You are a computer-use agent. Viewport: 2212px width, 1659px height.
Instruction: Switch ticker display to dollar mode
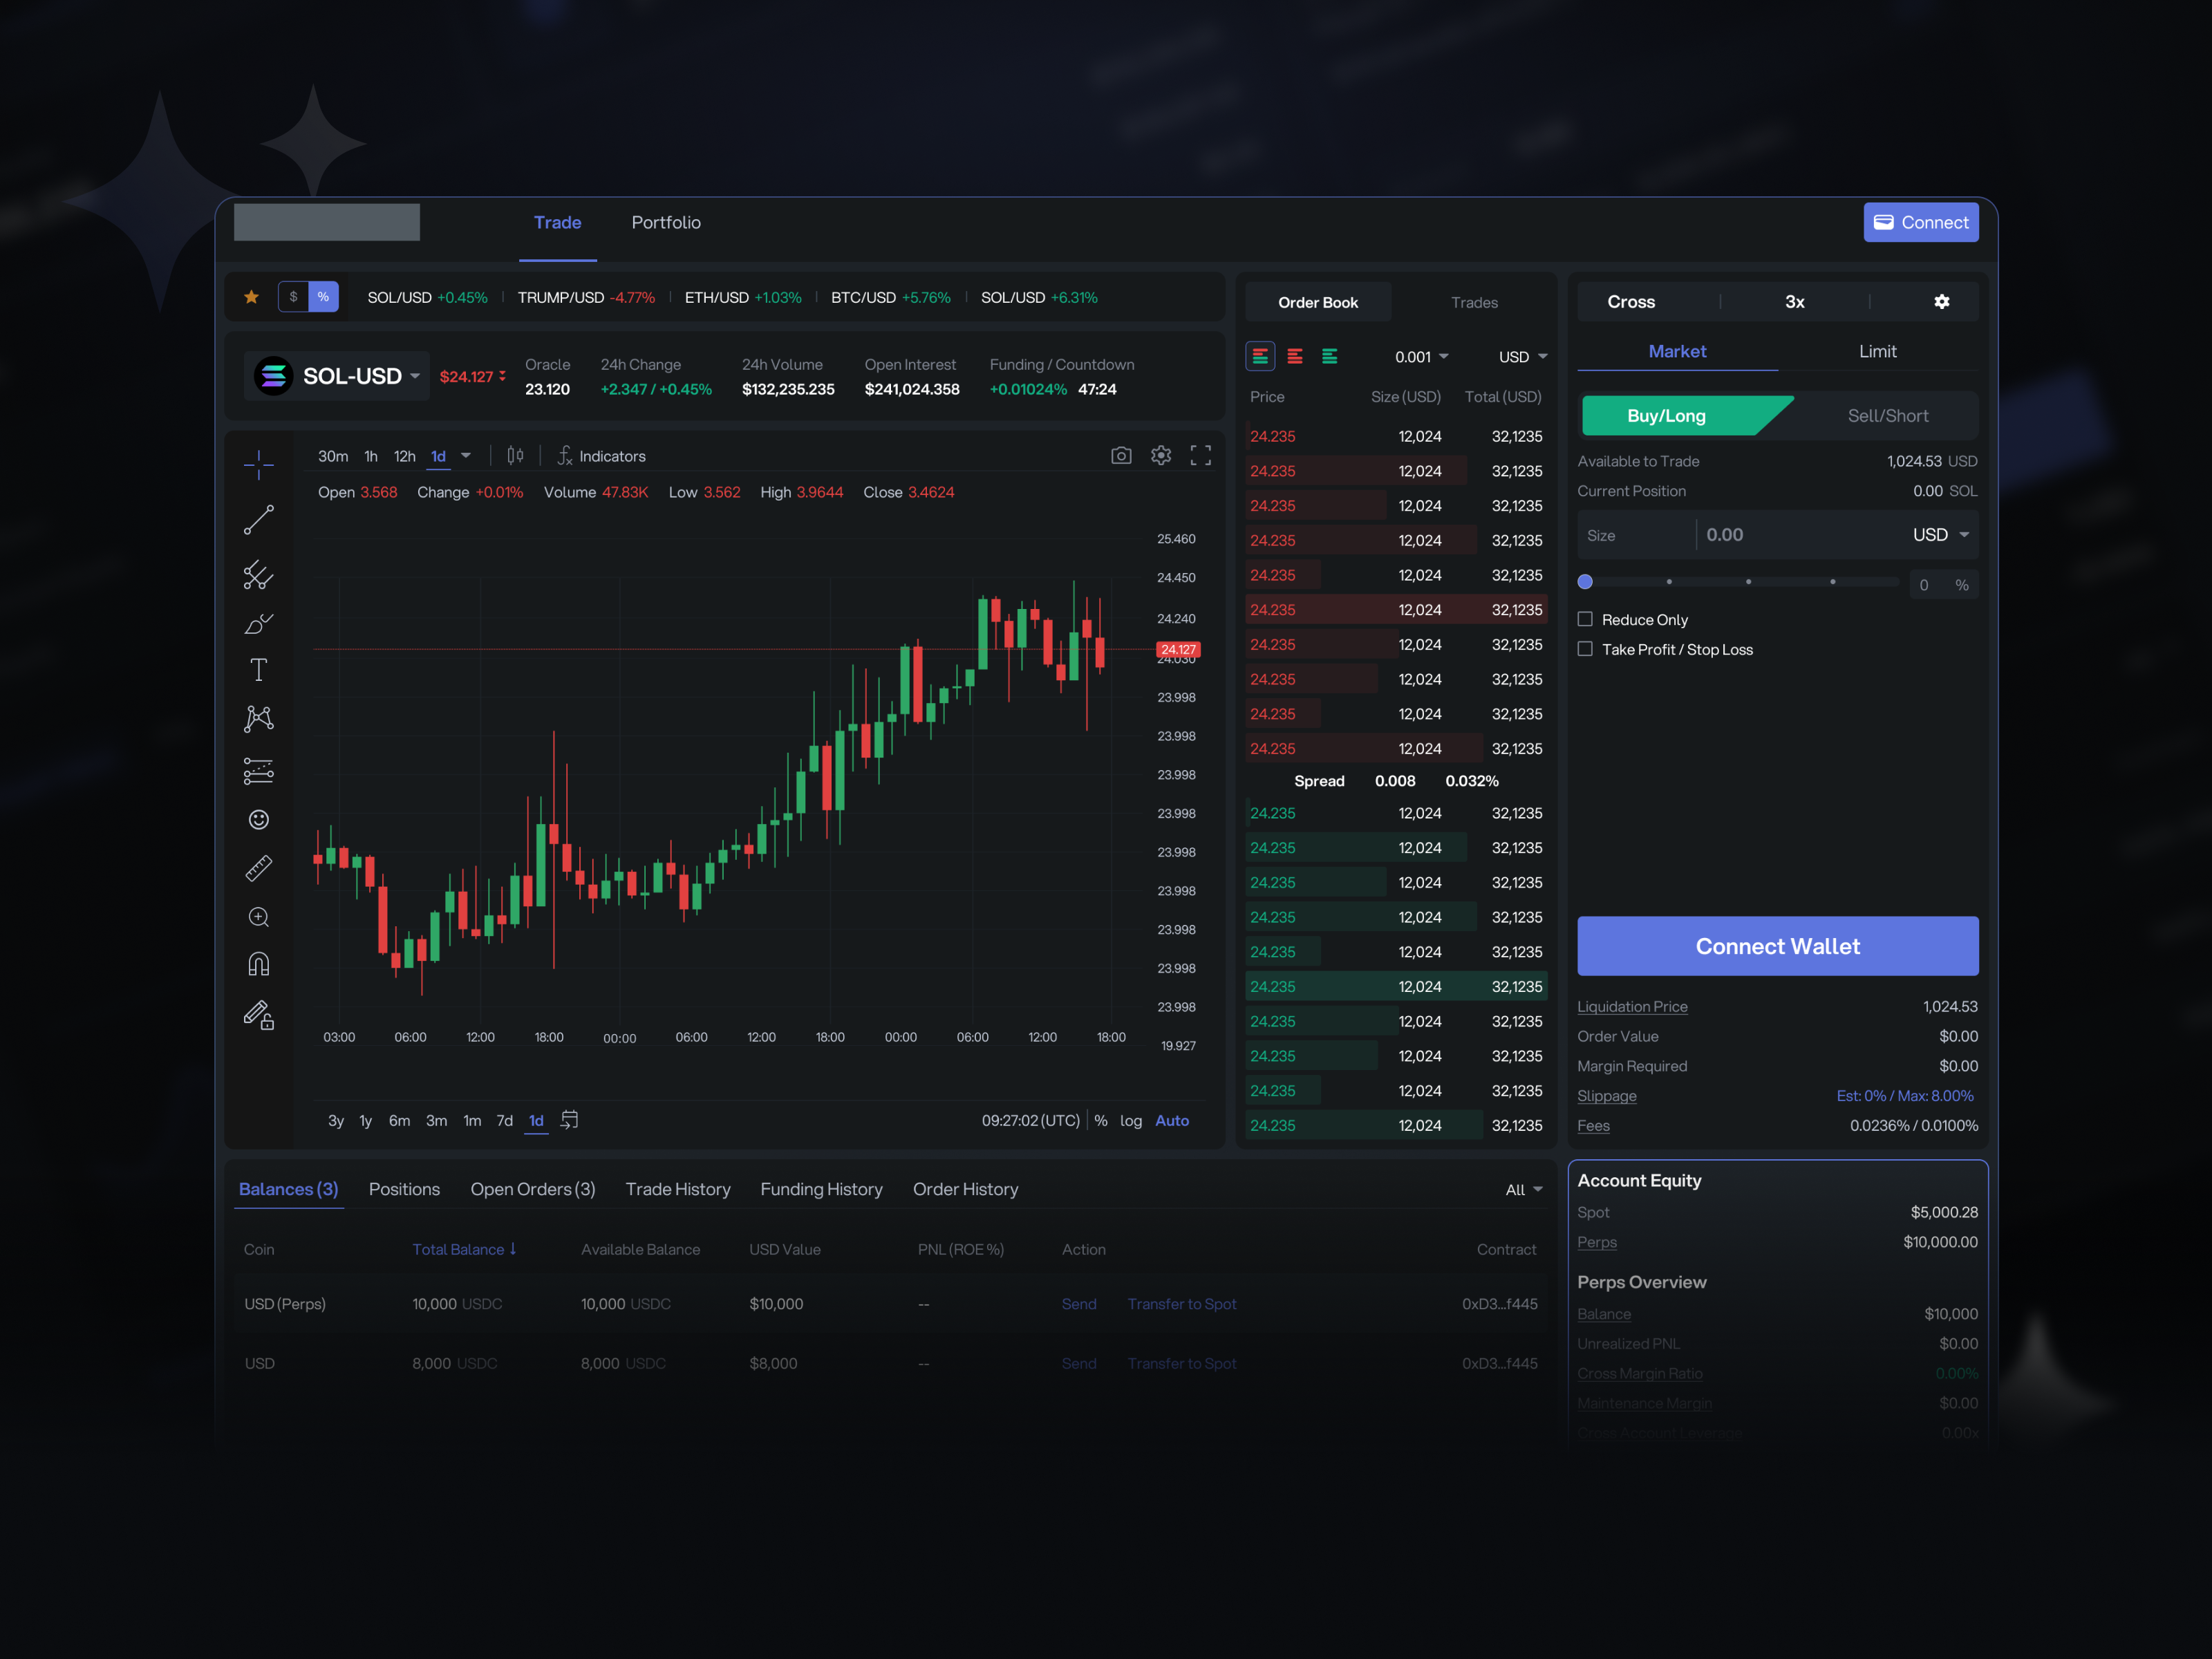pos(293,297)
